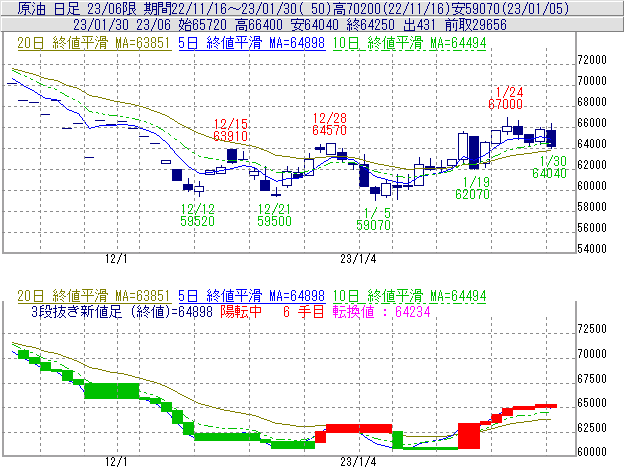Image resolution: width=624 pixels, height=475 pixels.
Task: Click the 終64250 closing price value
Action: (370, 25)
